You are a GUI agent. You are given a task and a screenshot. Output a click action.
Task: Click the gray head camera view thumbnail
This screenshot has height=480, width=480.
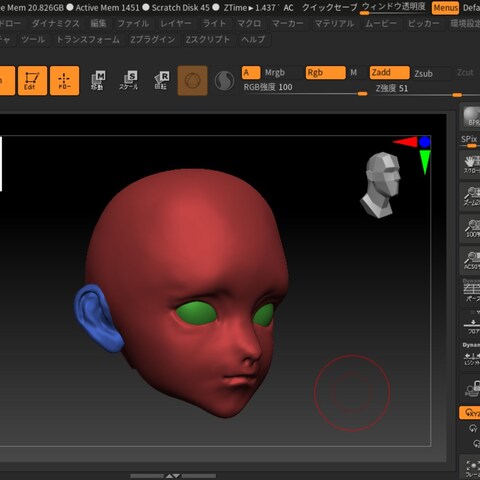(x=381, y=185)
